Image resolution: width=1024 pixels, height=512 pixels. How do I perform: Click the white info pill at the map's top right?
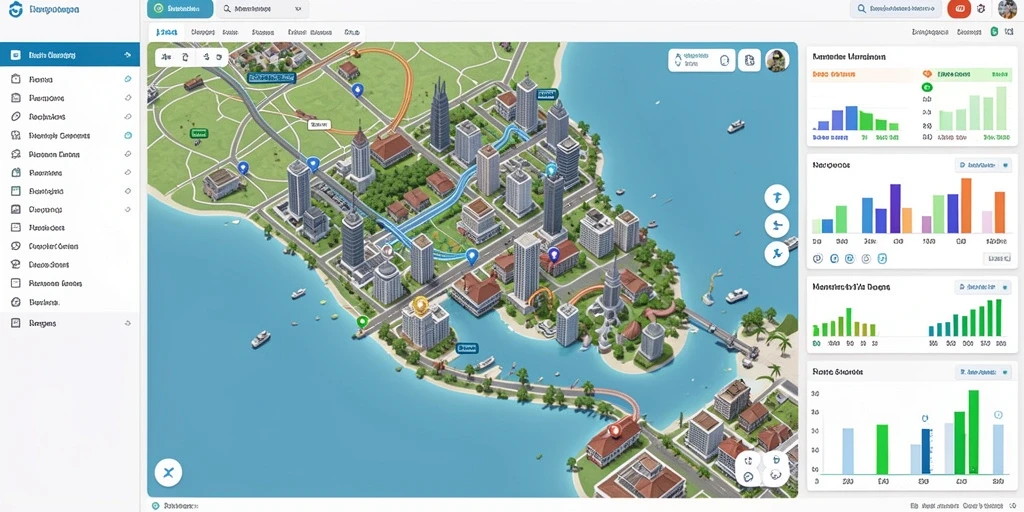[x=701, y=60]
